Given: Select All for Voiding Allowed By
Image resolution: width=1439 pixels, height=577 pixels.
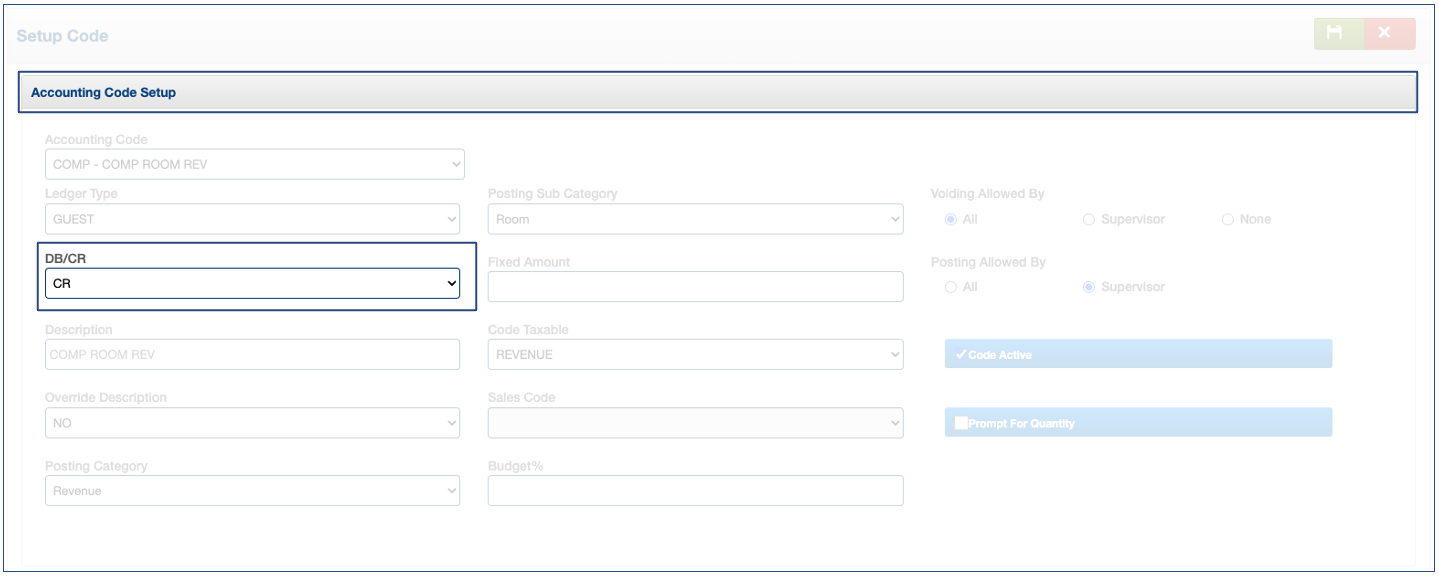Looking at the screenshot, I should tap(951, 220).
